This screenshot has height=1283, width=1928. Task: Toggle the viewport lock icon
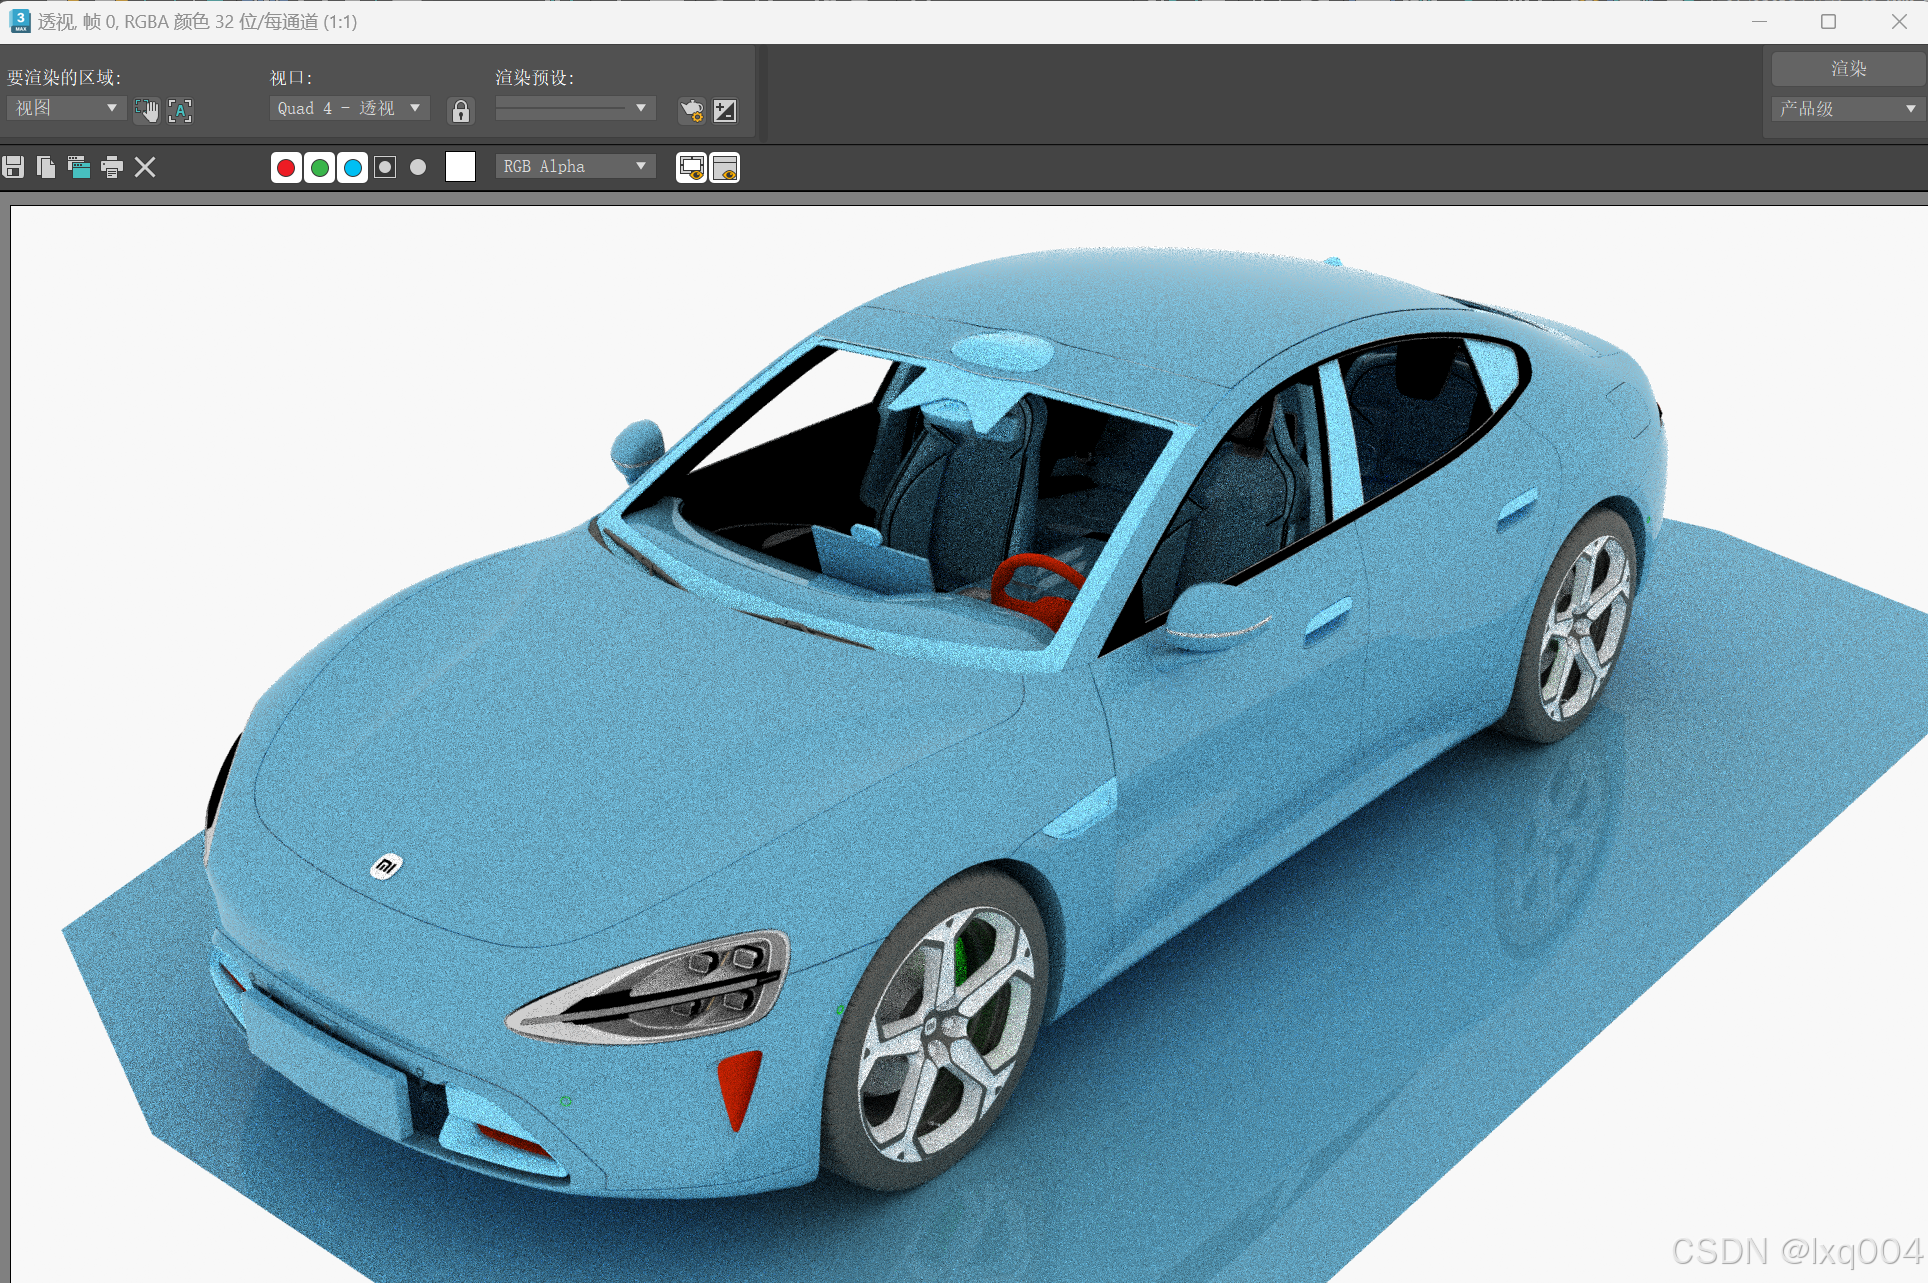tap(460, 110)
